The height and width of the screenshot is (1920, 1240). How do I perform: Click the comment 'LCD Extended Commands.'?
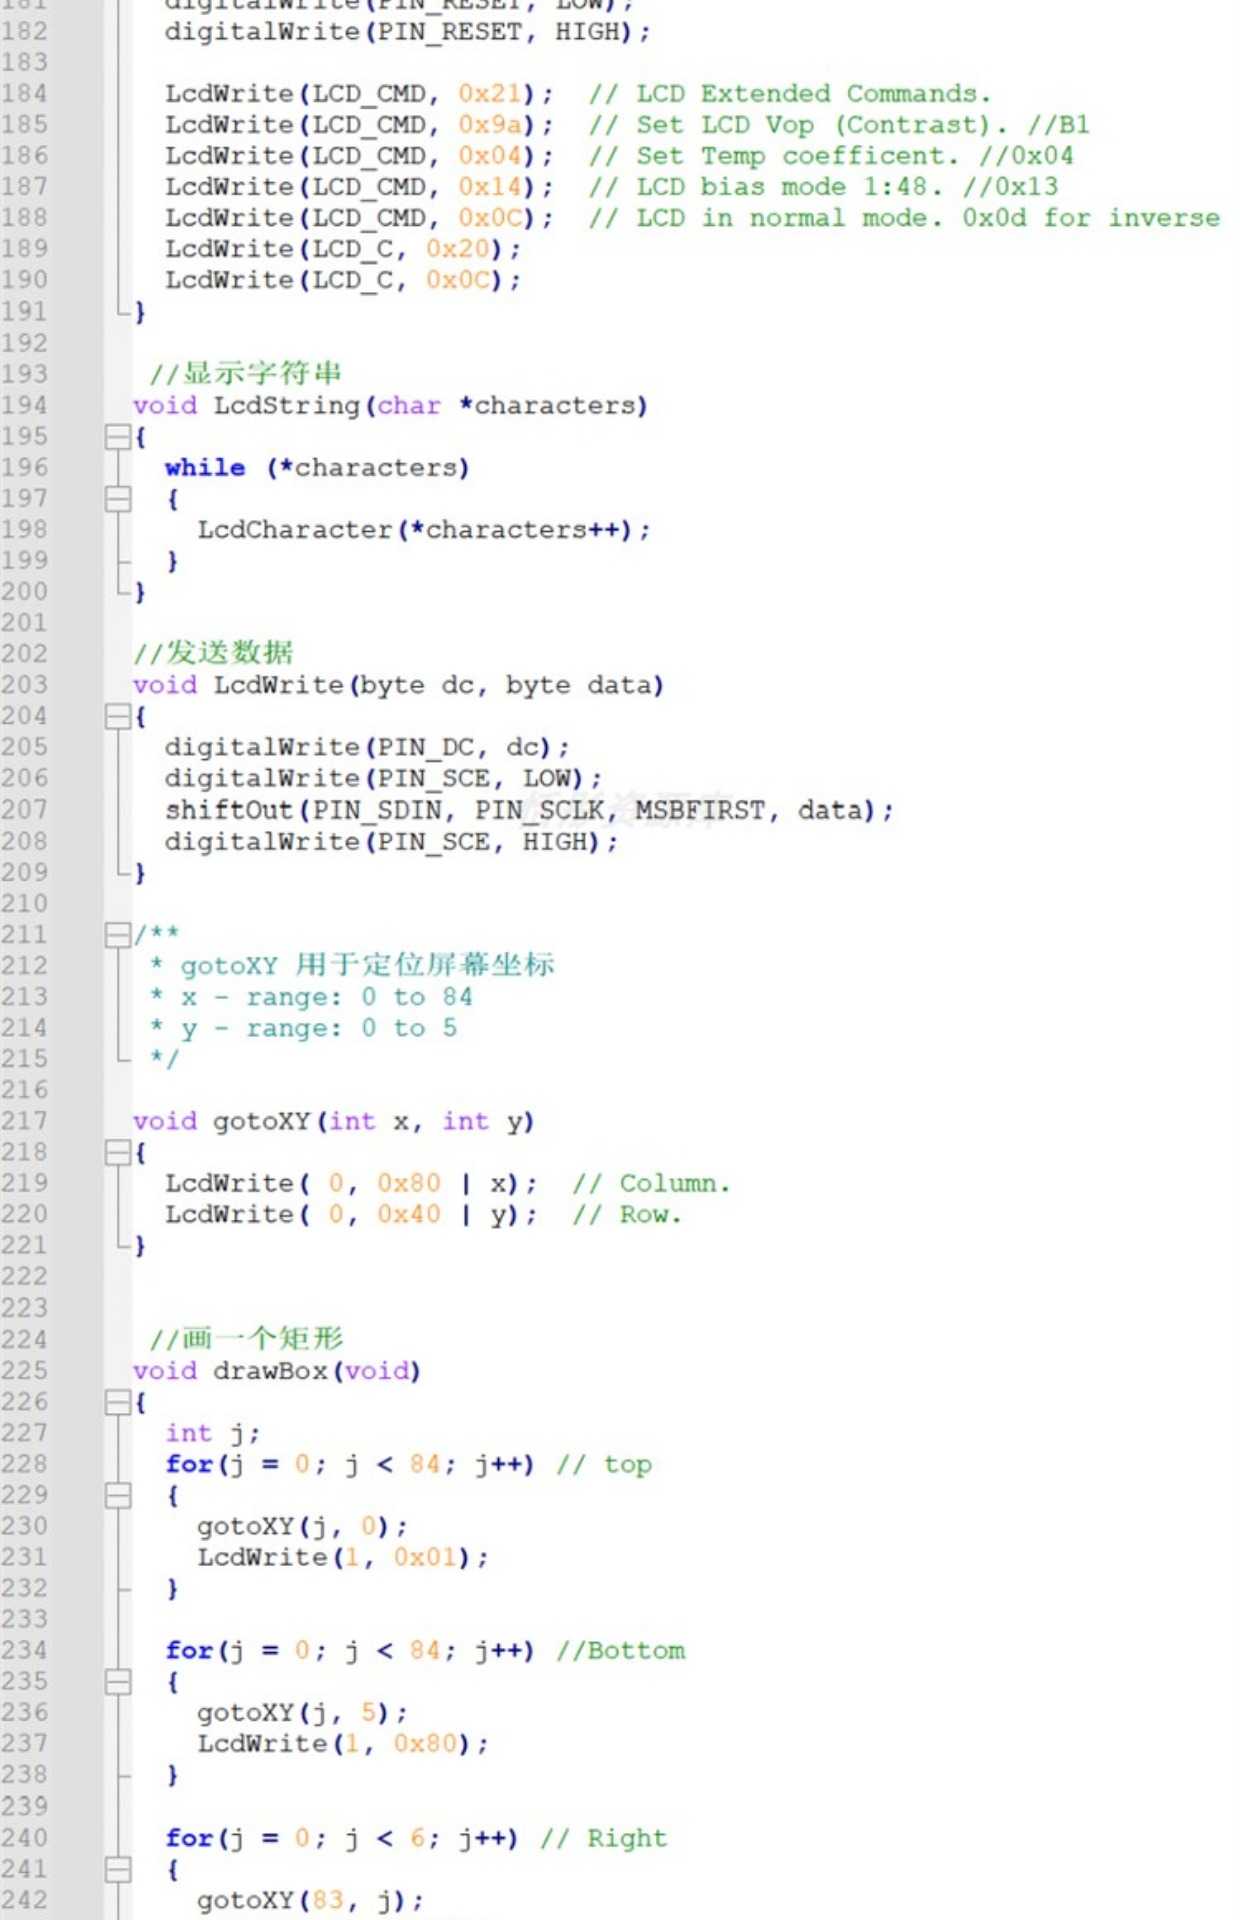coord(813,94)
